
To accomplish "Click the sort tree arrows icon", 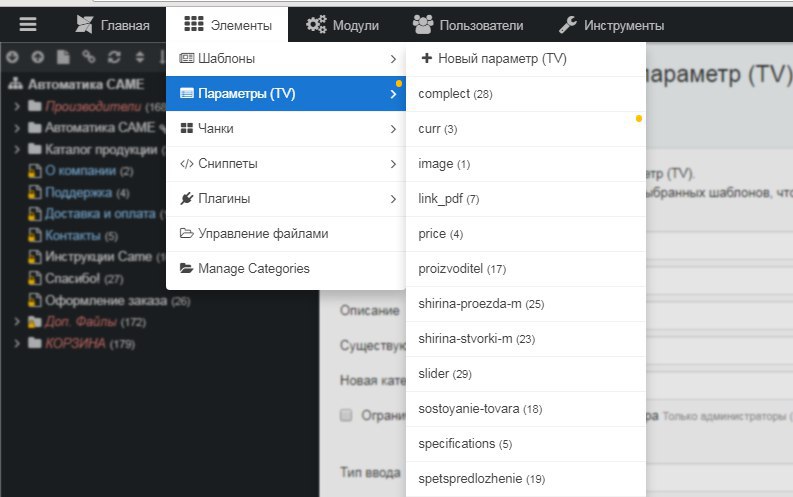I will tap(139, 57).
